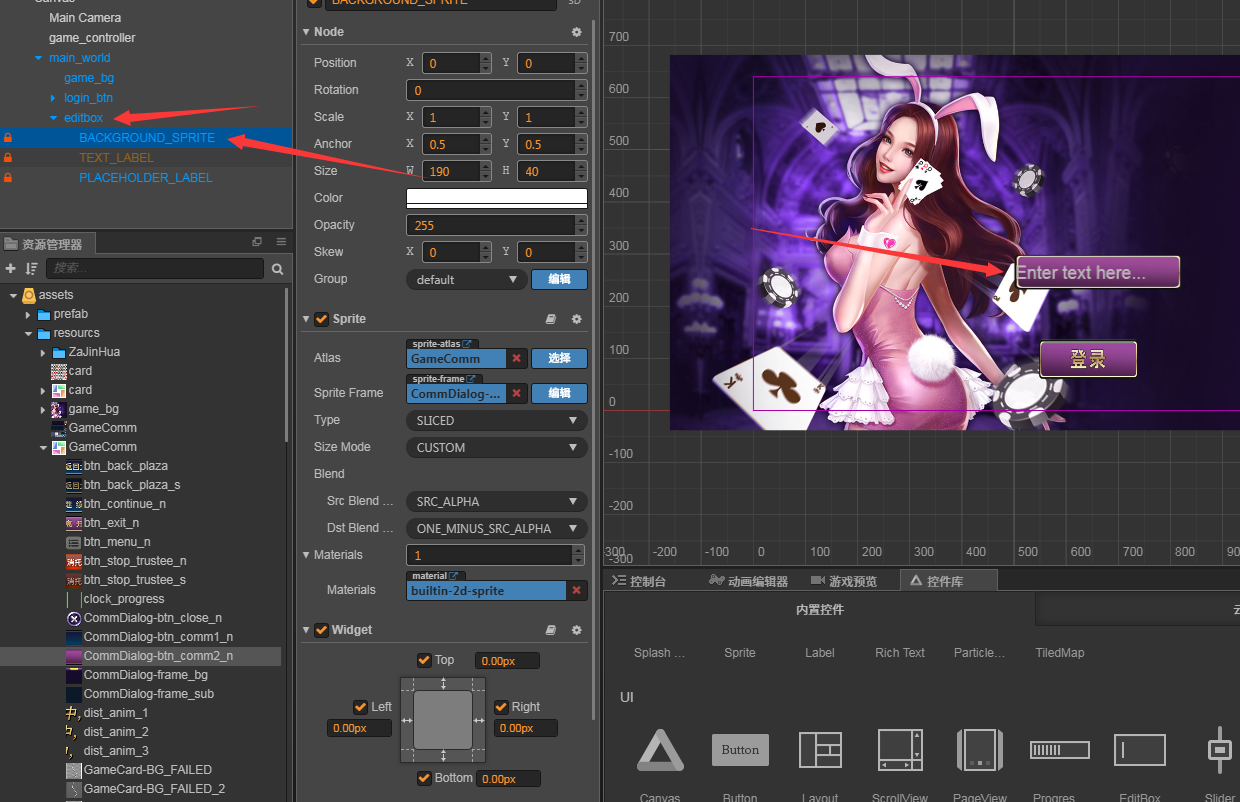Screen dimensions: 1240x802
Task: Select the btn_back_plaza asset
Action: click(126, 466)
